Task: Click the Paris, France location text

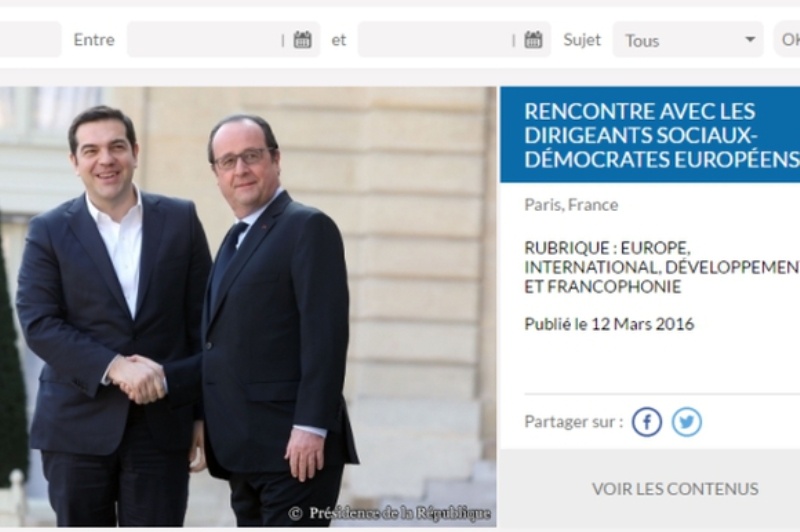Action: 571,205
